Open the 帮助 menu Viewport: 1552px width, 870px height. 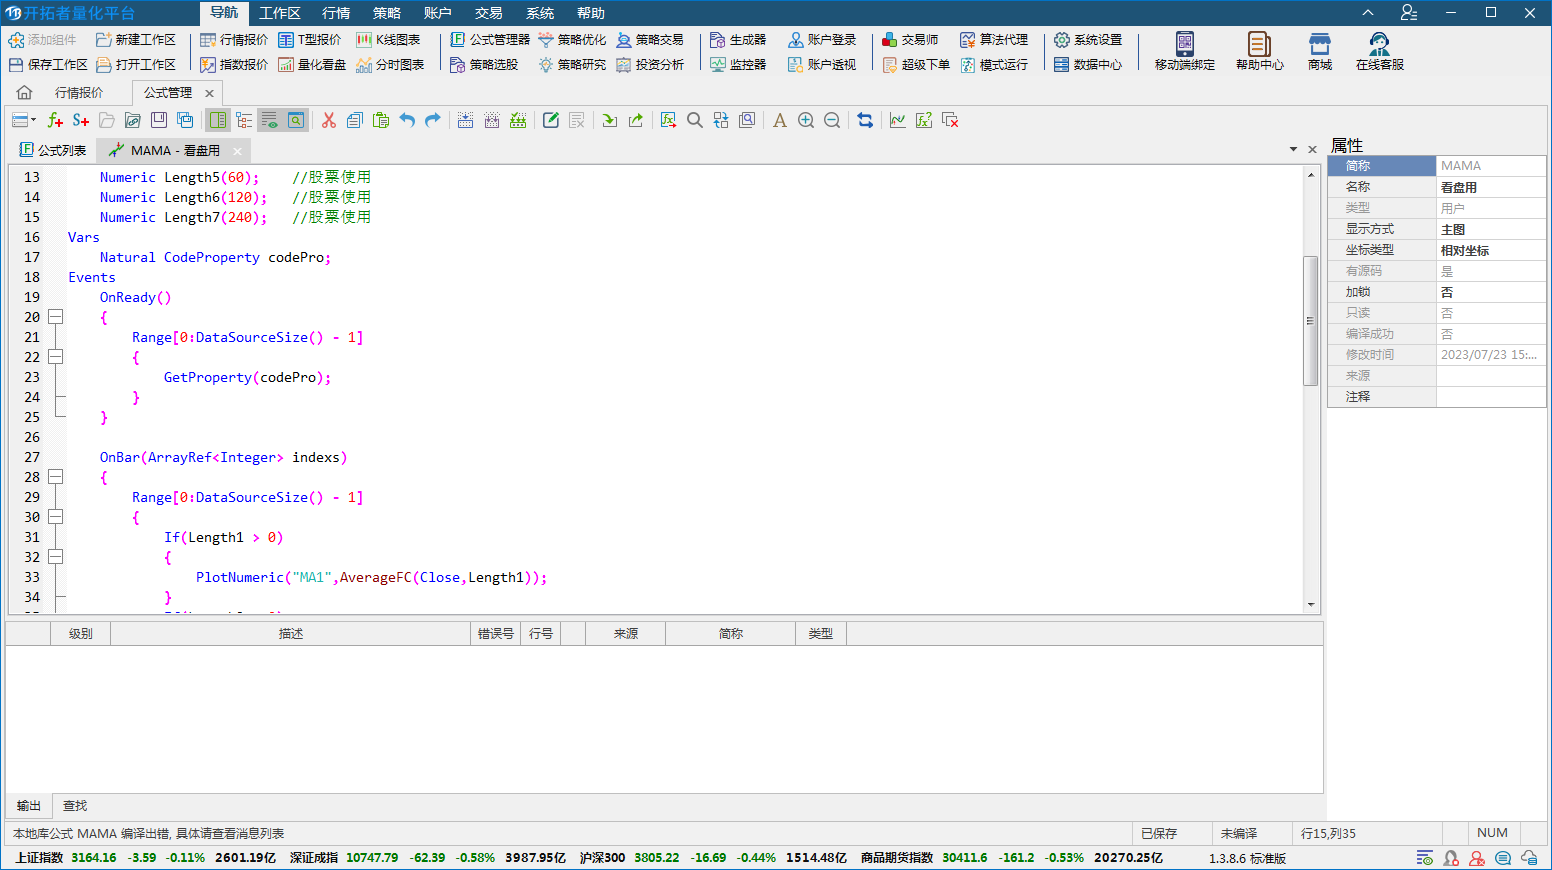tap(591, 13)
